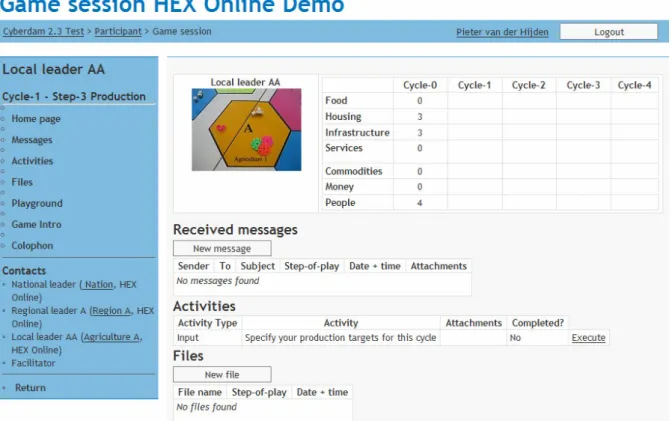The width and height of the screenshot is (672, 421).
Task: Click the Food row label
Action: pyautogui.click(x=336, y=100)
